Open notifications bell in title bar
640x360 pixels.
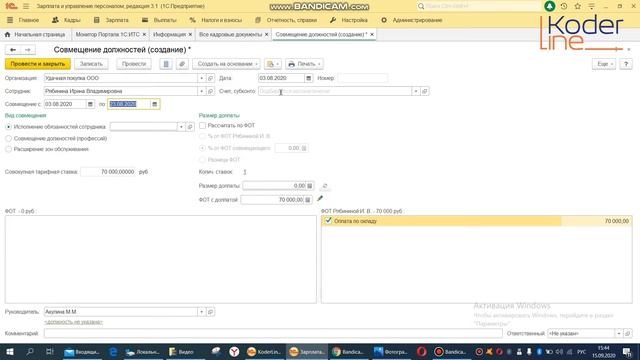(549, 6)
